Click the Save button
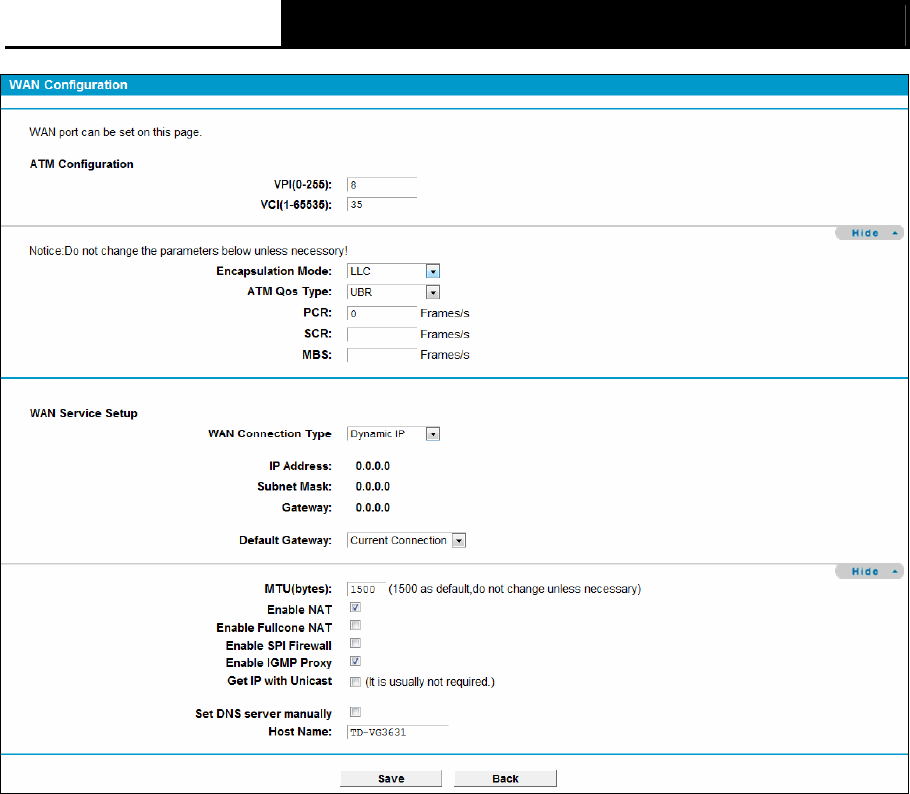 tap(391, 778)
